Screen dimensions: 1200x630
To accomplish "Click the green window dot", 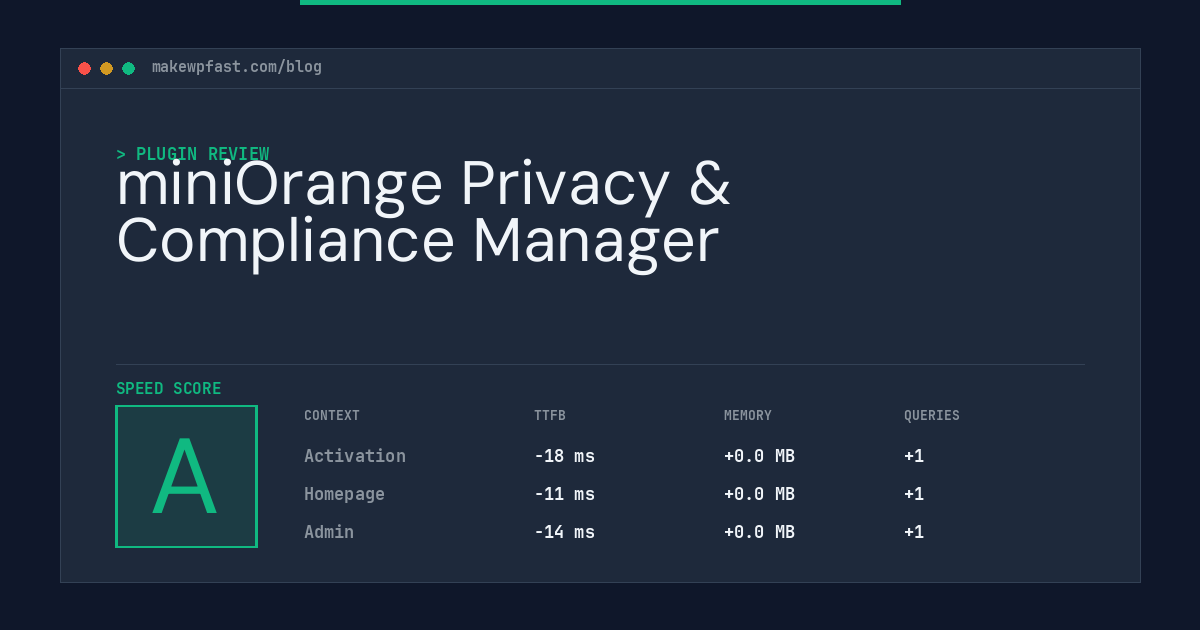I will click(x=129, y=68).
